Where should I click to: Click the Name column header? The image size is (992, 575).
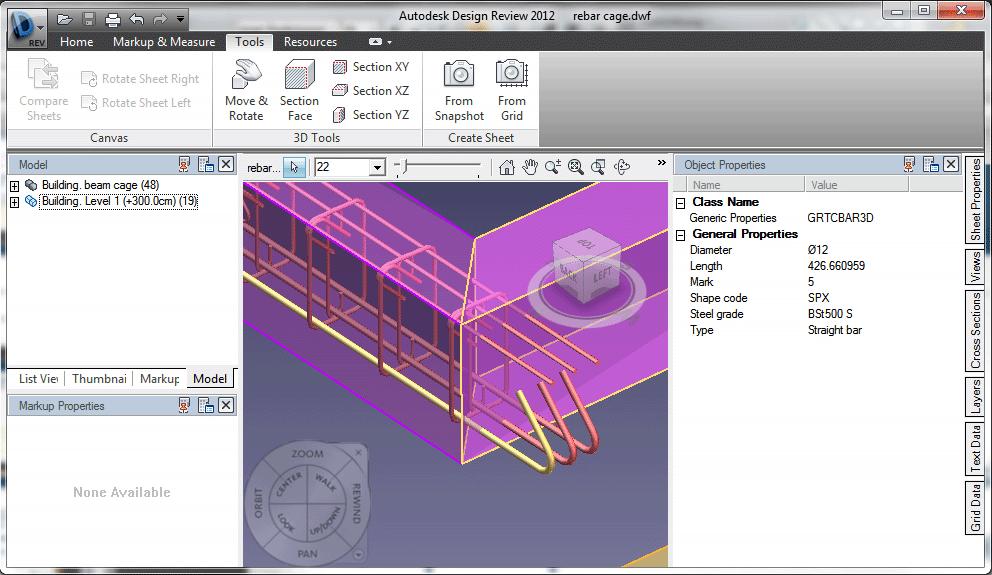745,185
